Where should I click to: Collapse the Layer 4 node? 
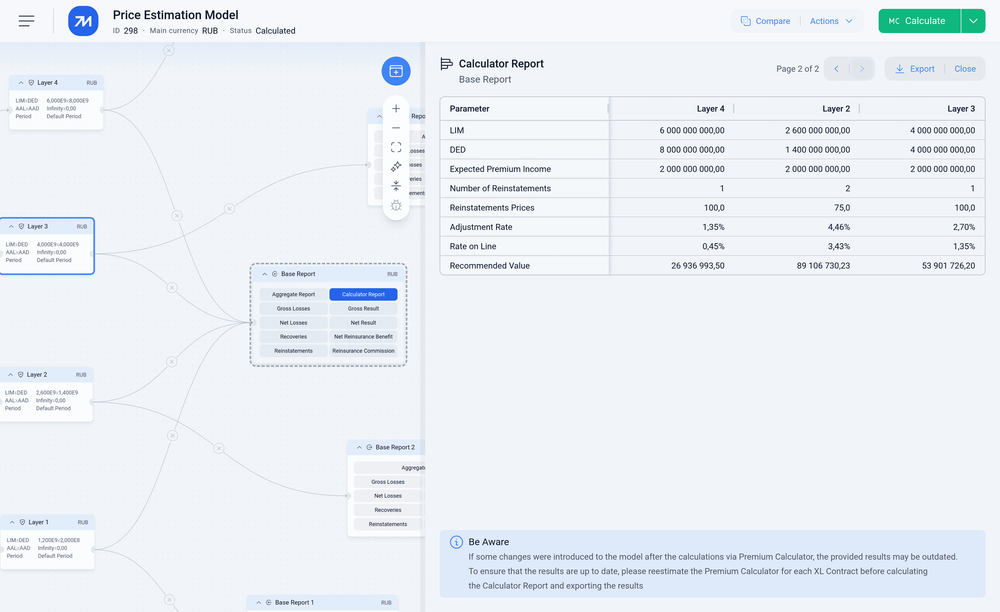20,83
